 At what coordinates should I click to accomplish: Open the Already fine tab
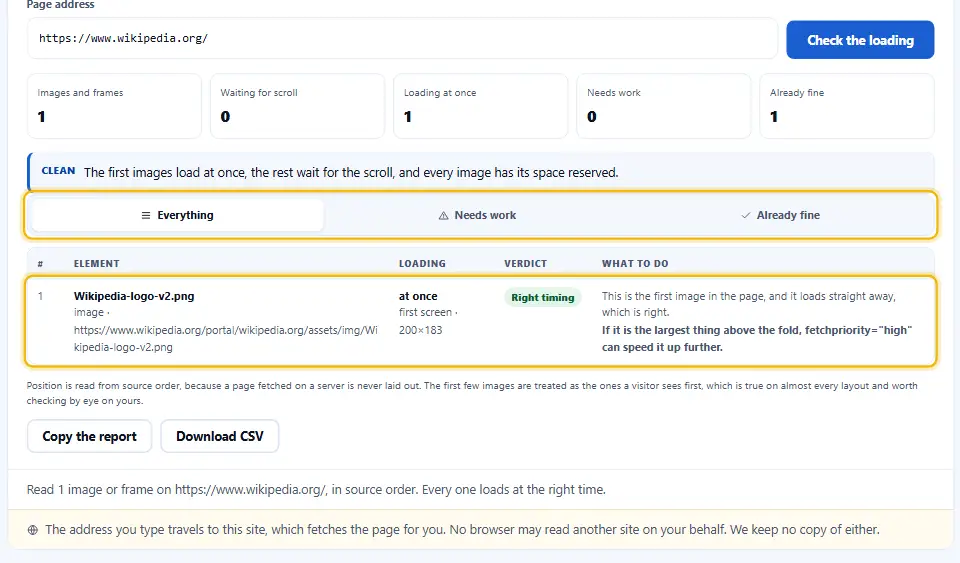(780, 215)
